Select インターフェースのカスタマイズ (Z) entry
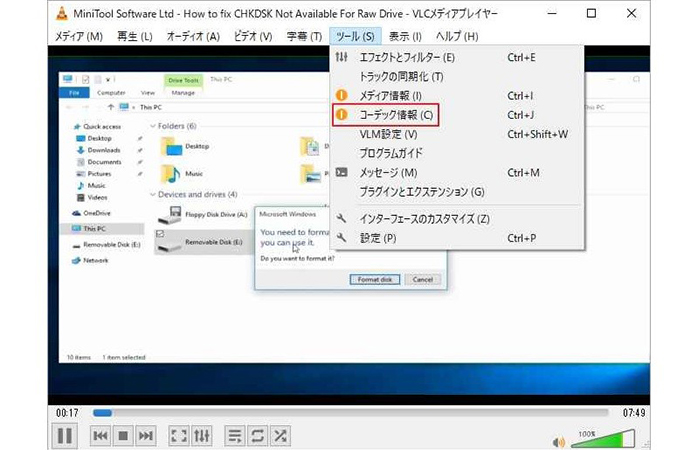The width and height of the screenshot is (697, 450). pyautogui.click(x=457, y=219)
